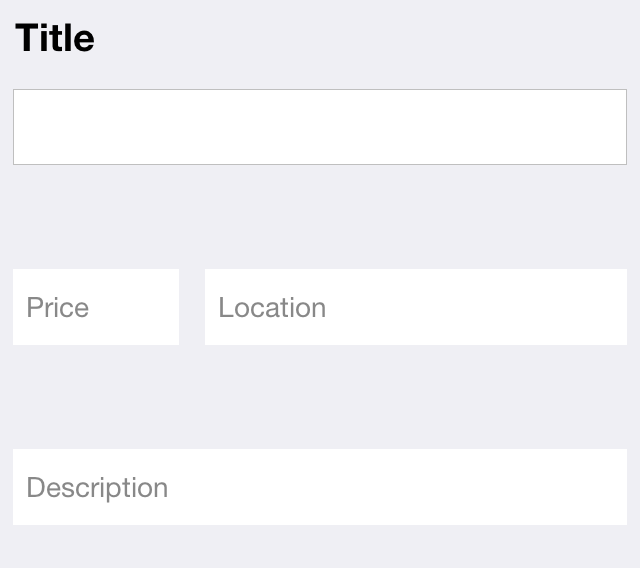Activate the Location text field

point(415,307)
